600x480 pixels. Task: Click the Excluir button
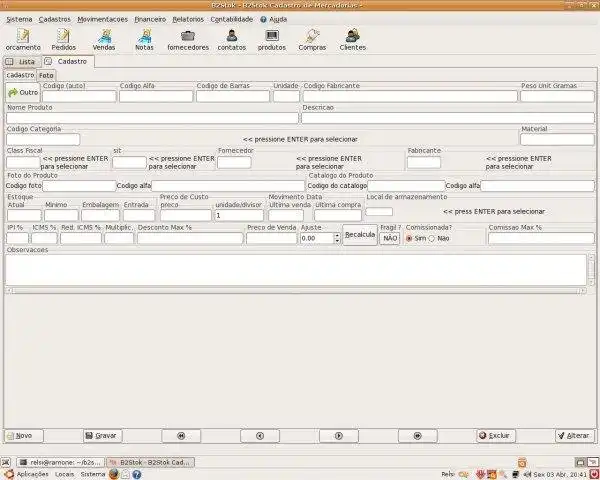click(x=496, y=436)
